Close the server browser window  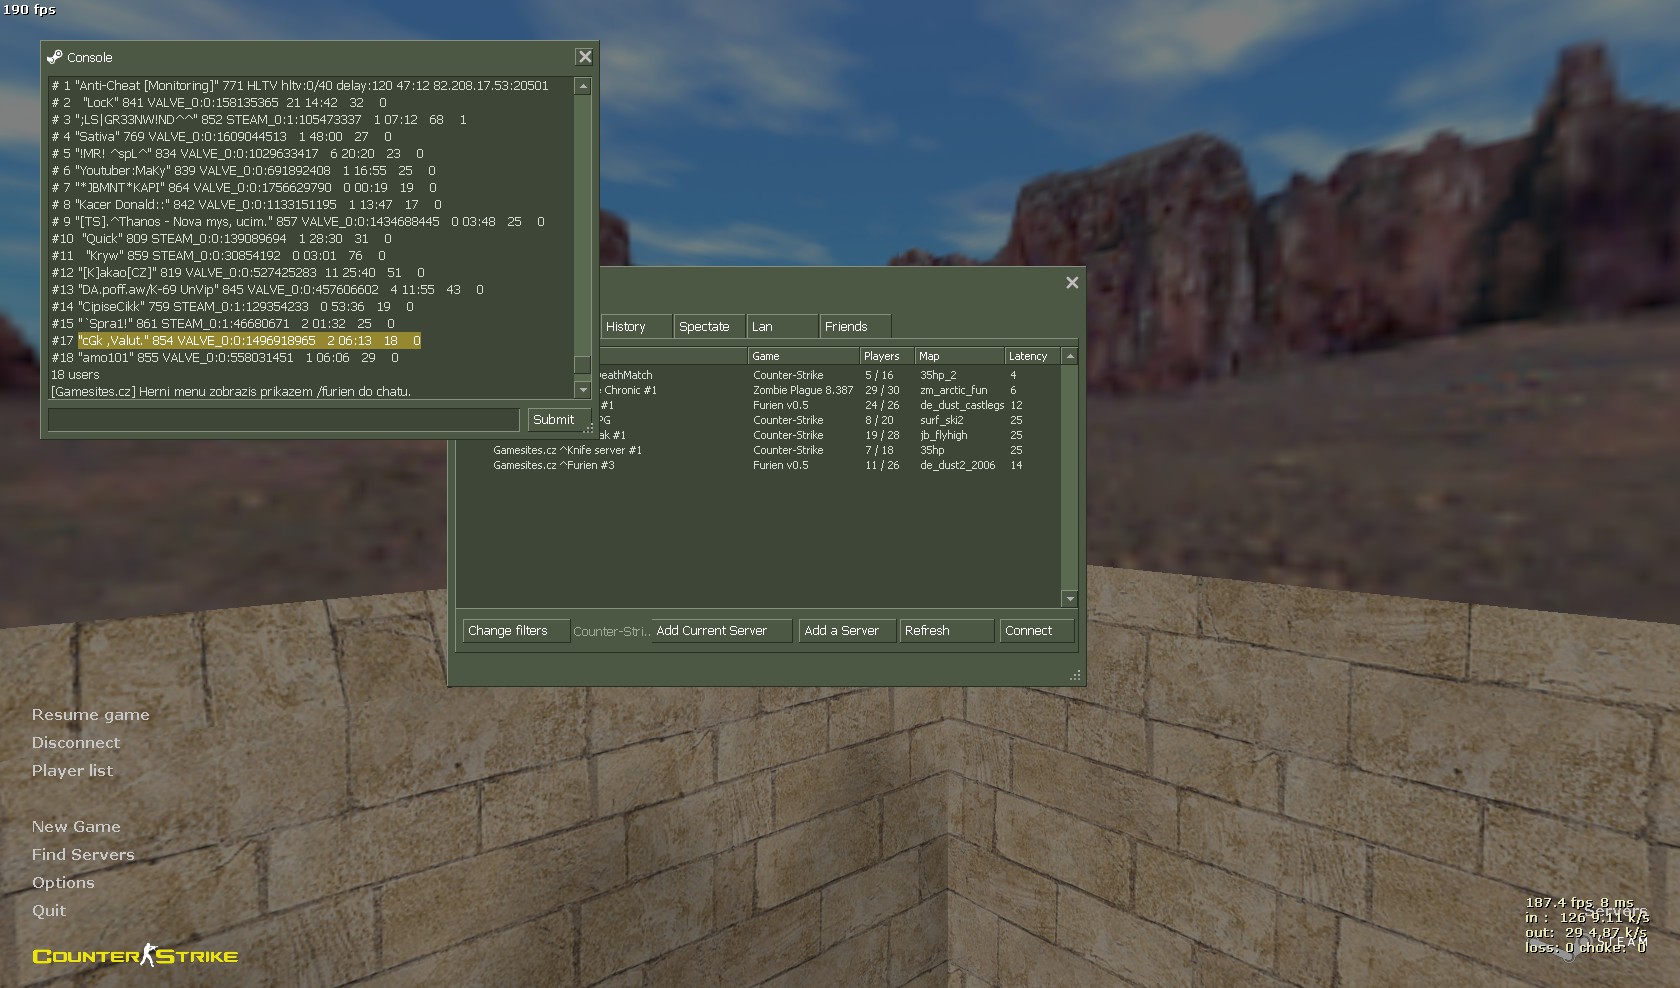[x=1072, y=283]
